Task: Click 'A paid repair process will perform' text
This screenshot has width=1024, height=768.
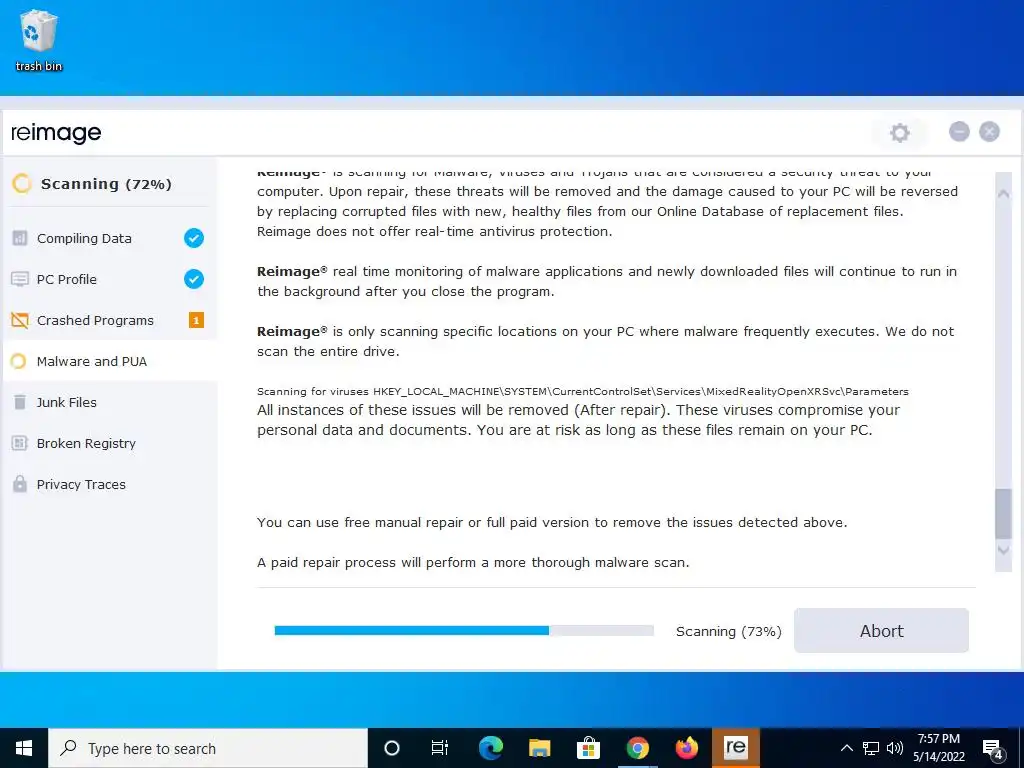Action: click(x=473, y=562)
